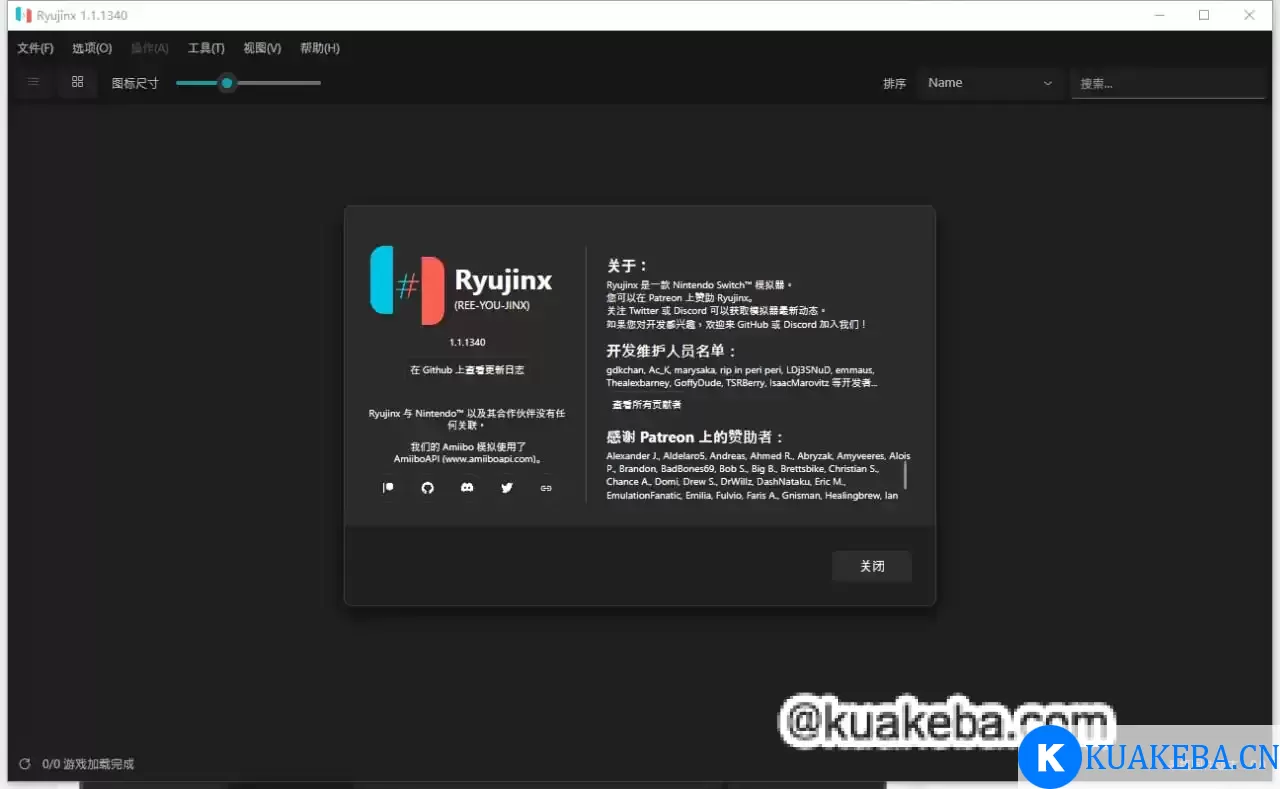Open the 视图(V) menu
The image size is (1280, 789).
tap(262, 48)
